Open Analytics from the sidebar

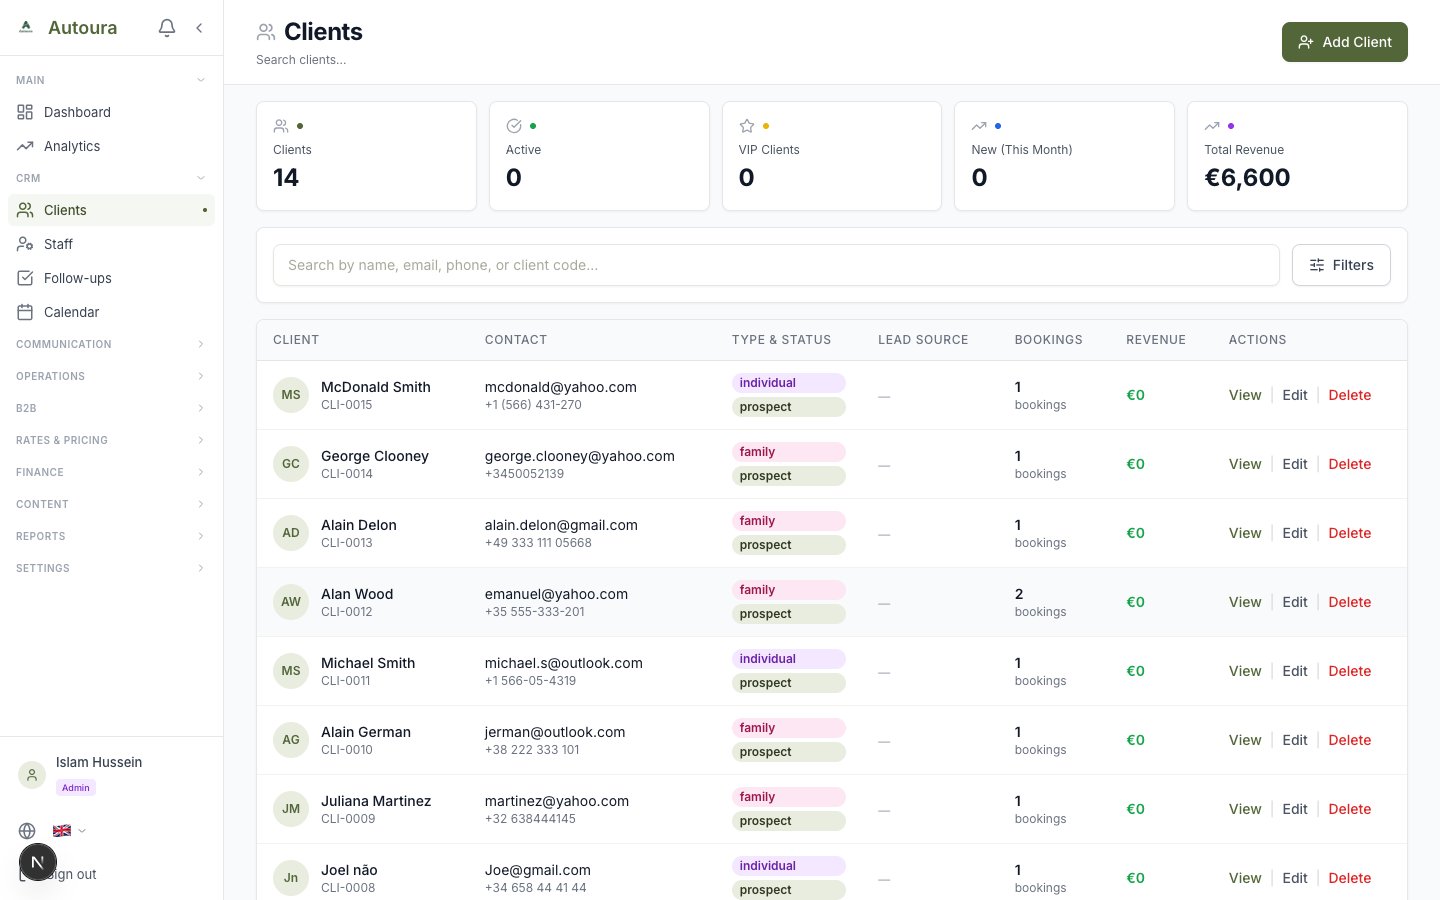coord(111,146)
